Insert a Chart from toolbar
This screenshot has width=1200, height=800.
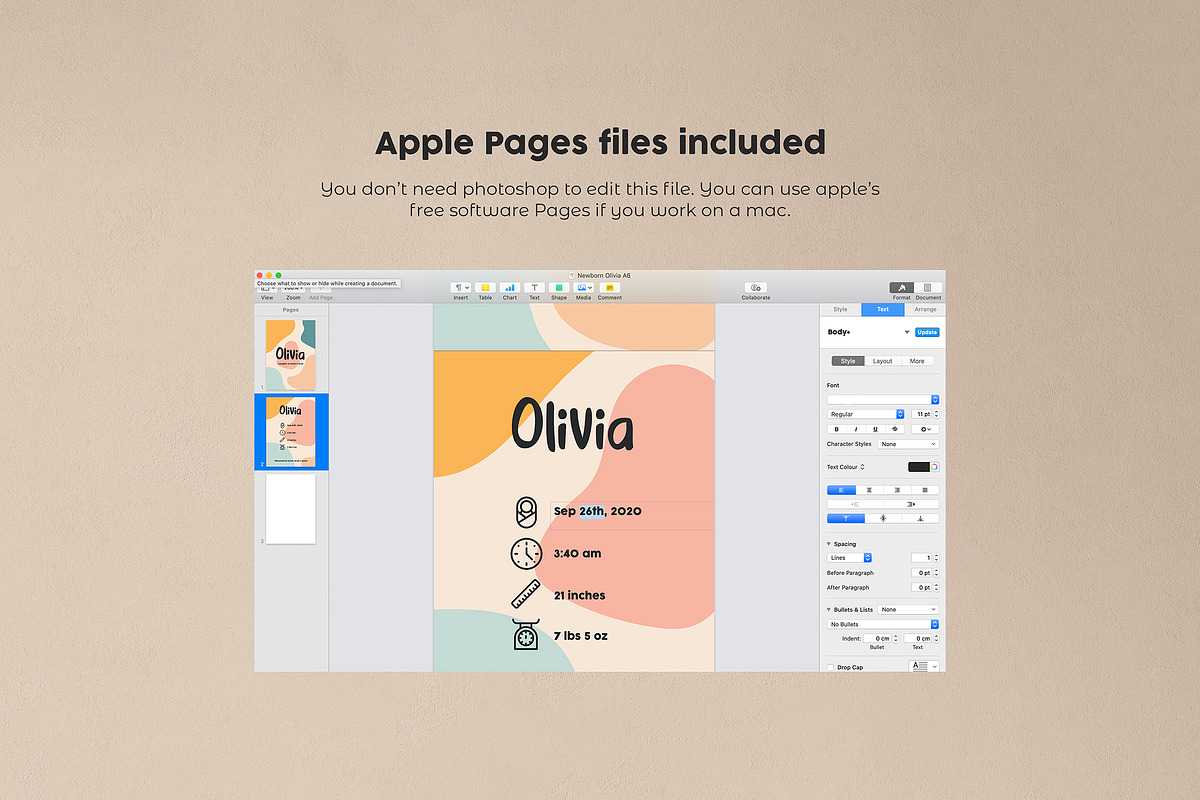pos(510,287)
